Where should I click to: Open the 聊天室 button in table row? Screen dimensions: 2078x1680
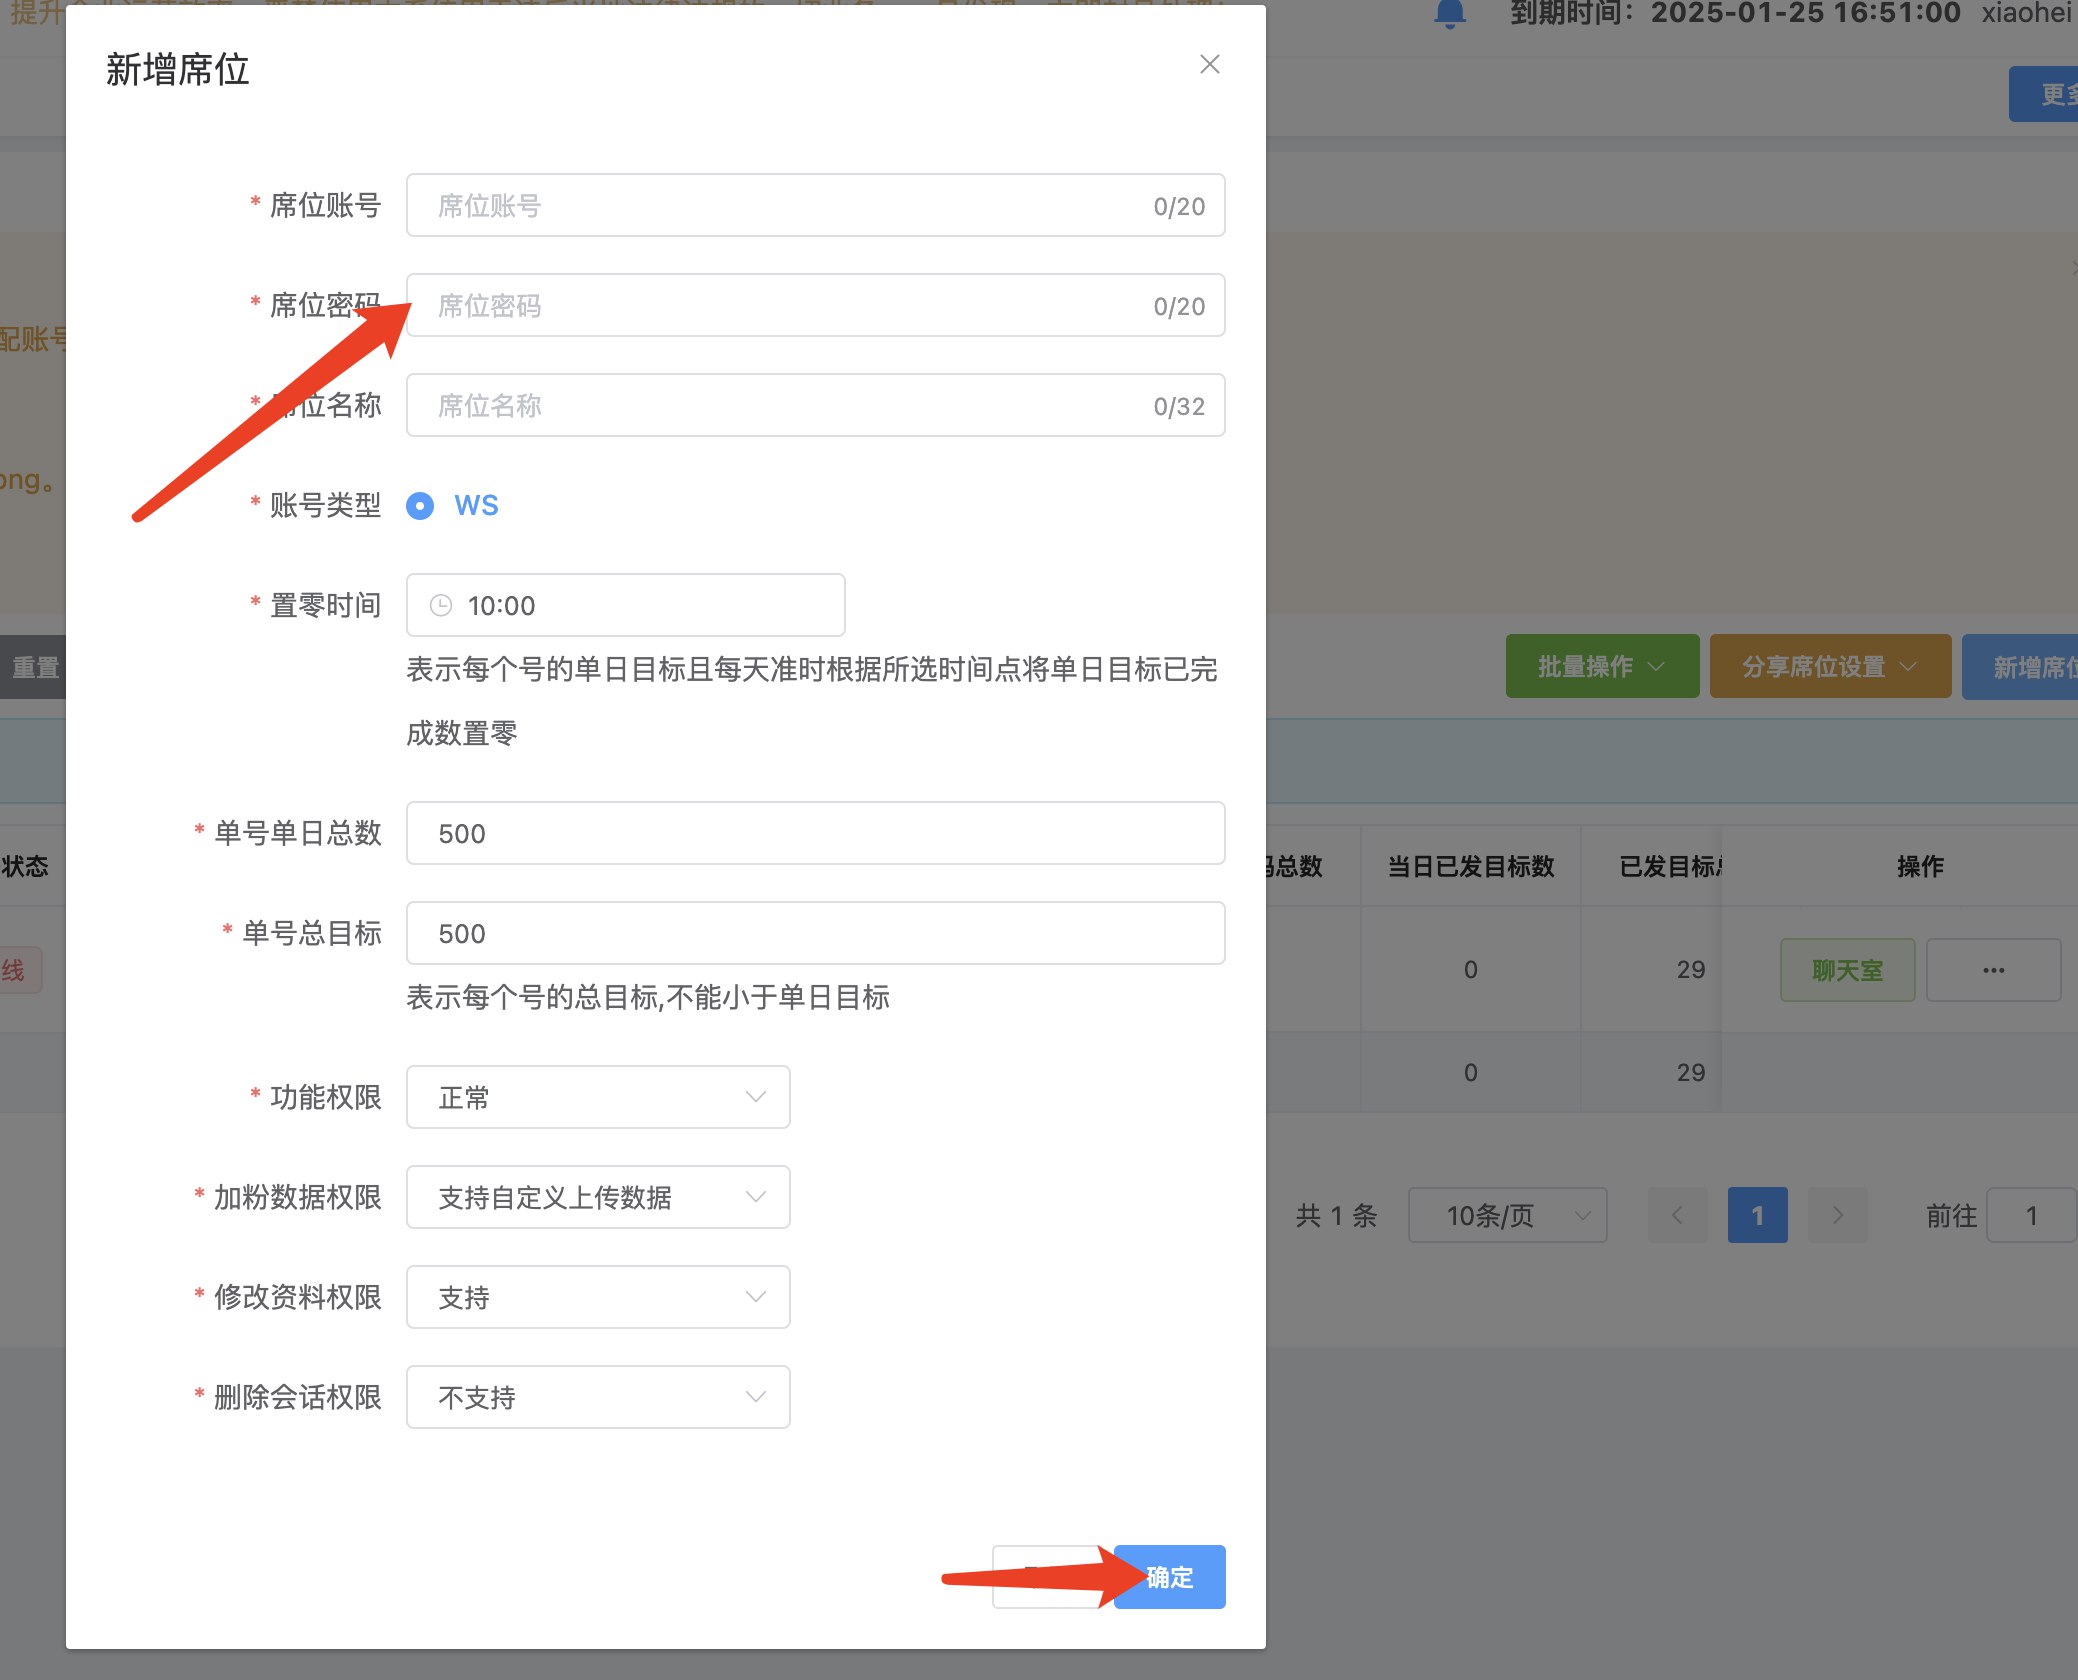[x=1846, y=970]
